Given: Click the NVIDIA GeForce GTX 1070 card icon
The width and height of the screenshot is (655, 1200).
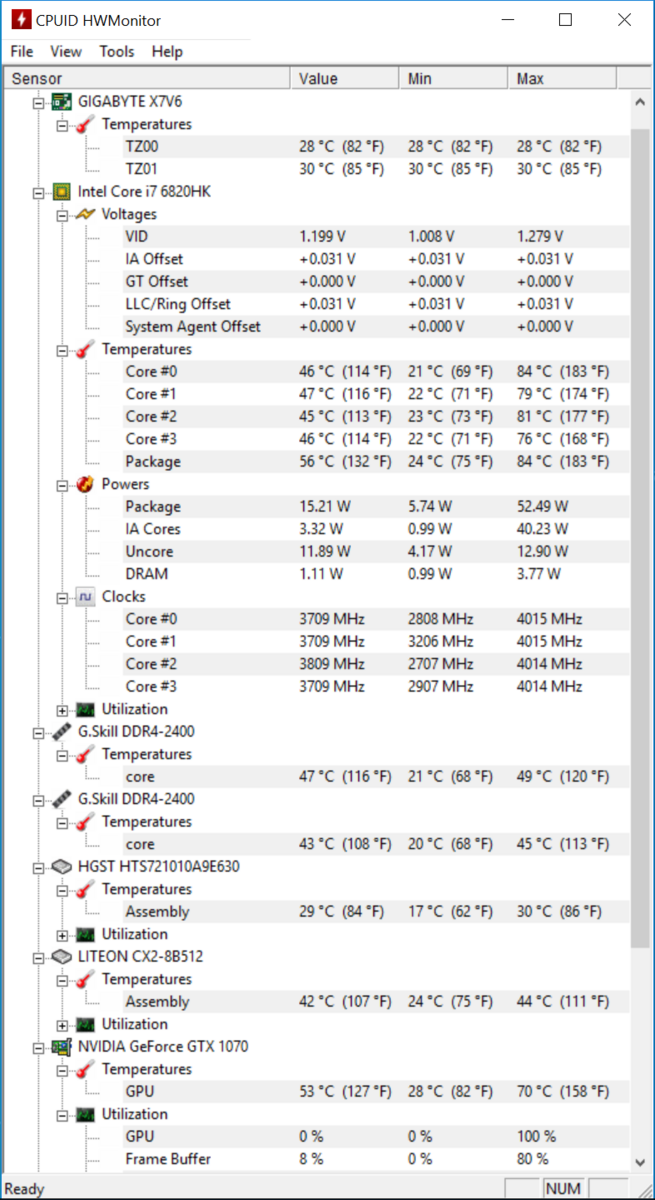Looking at the screenshot, I should point(62,1047).
